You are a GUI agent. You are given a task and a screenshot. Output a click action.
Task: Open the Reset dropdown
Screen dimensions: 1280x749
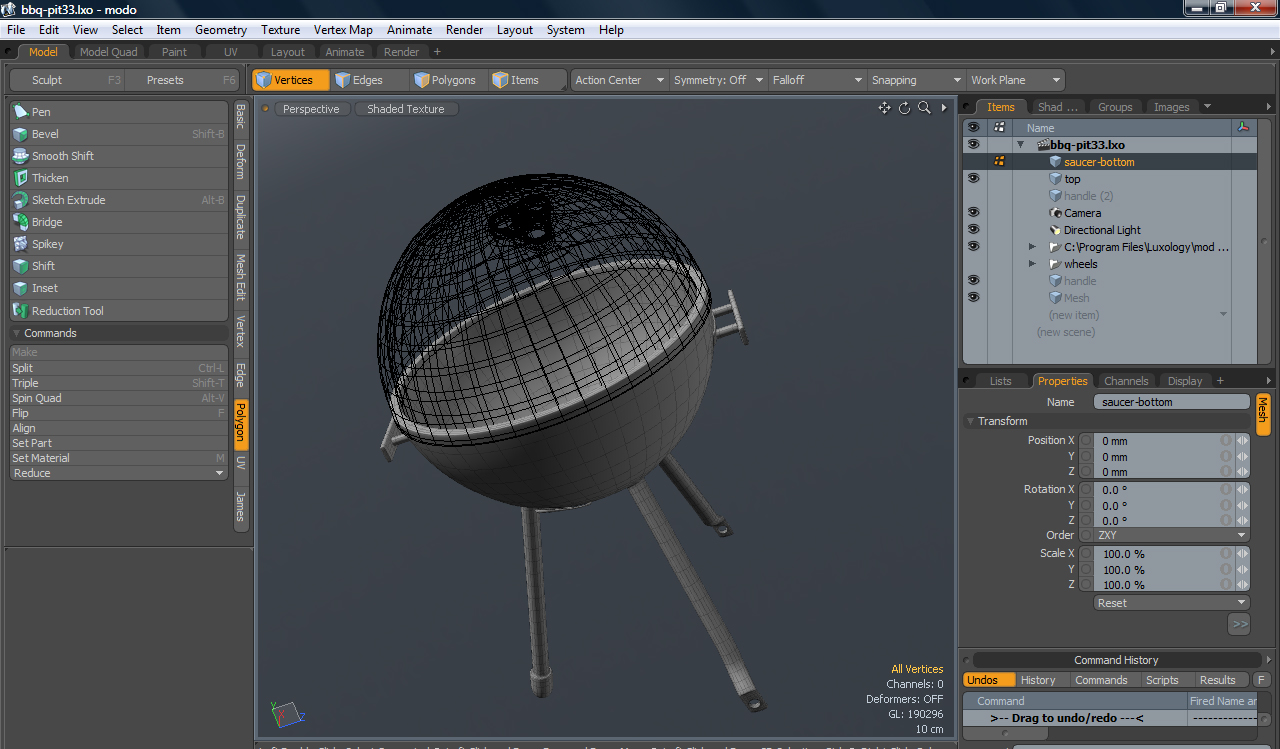coord(1172,603)
